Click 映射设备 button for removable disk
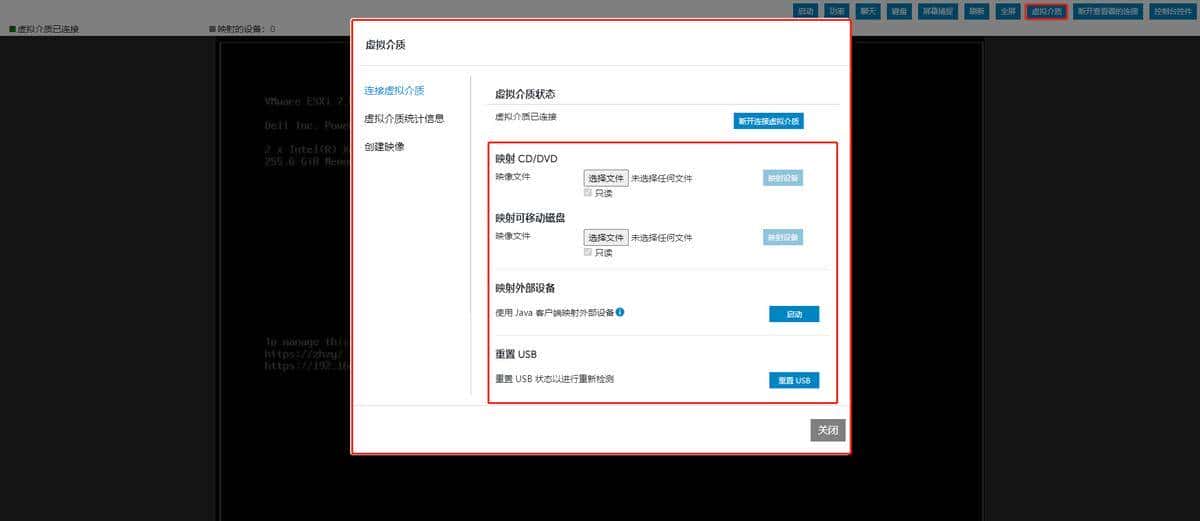The height and width of the screenshot is (521, 1200). pos(783,237)
